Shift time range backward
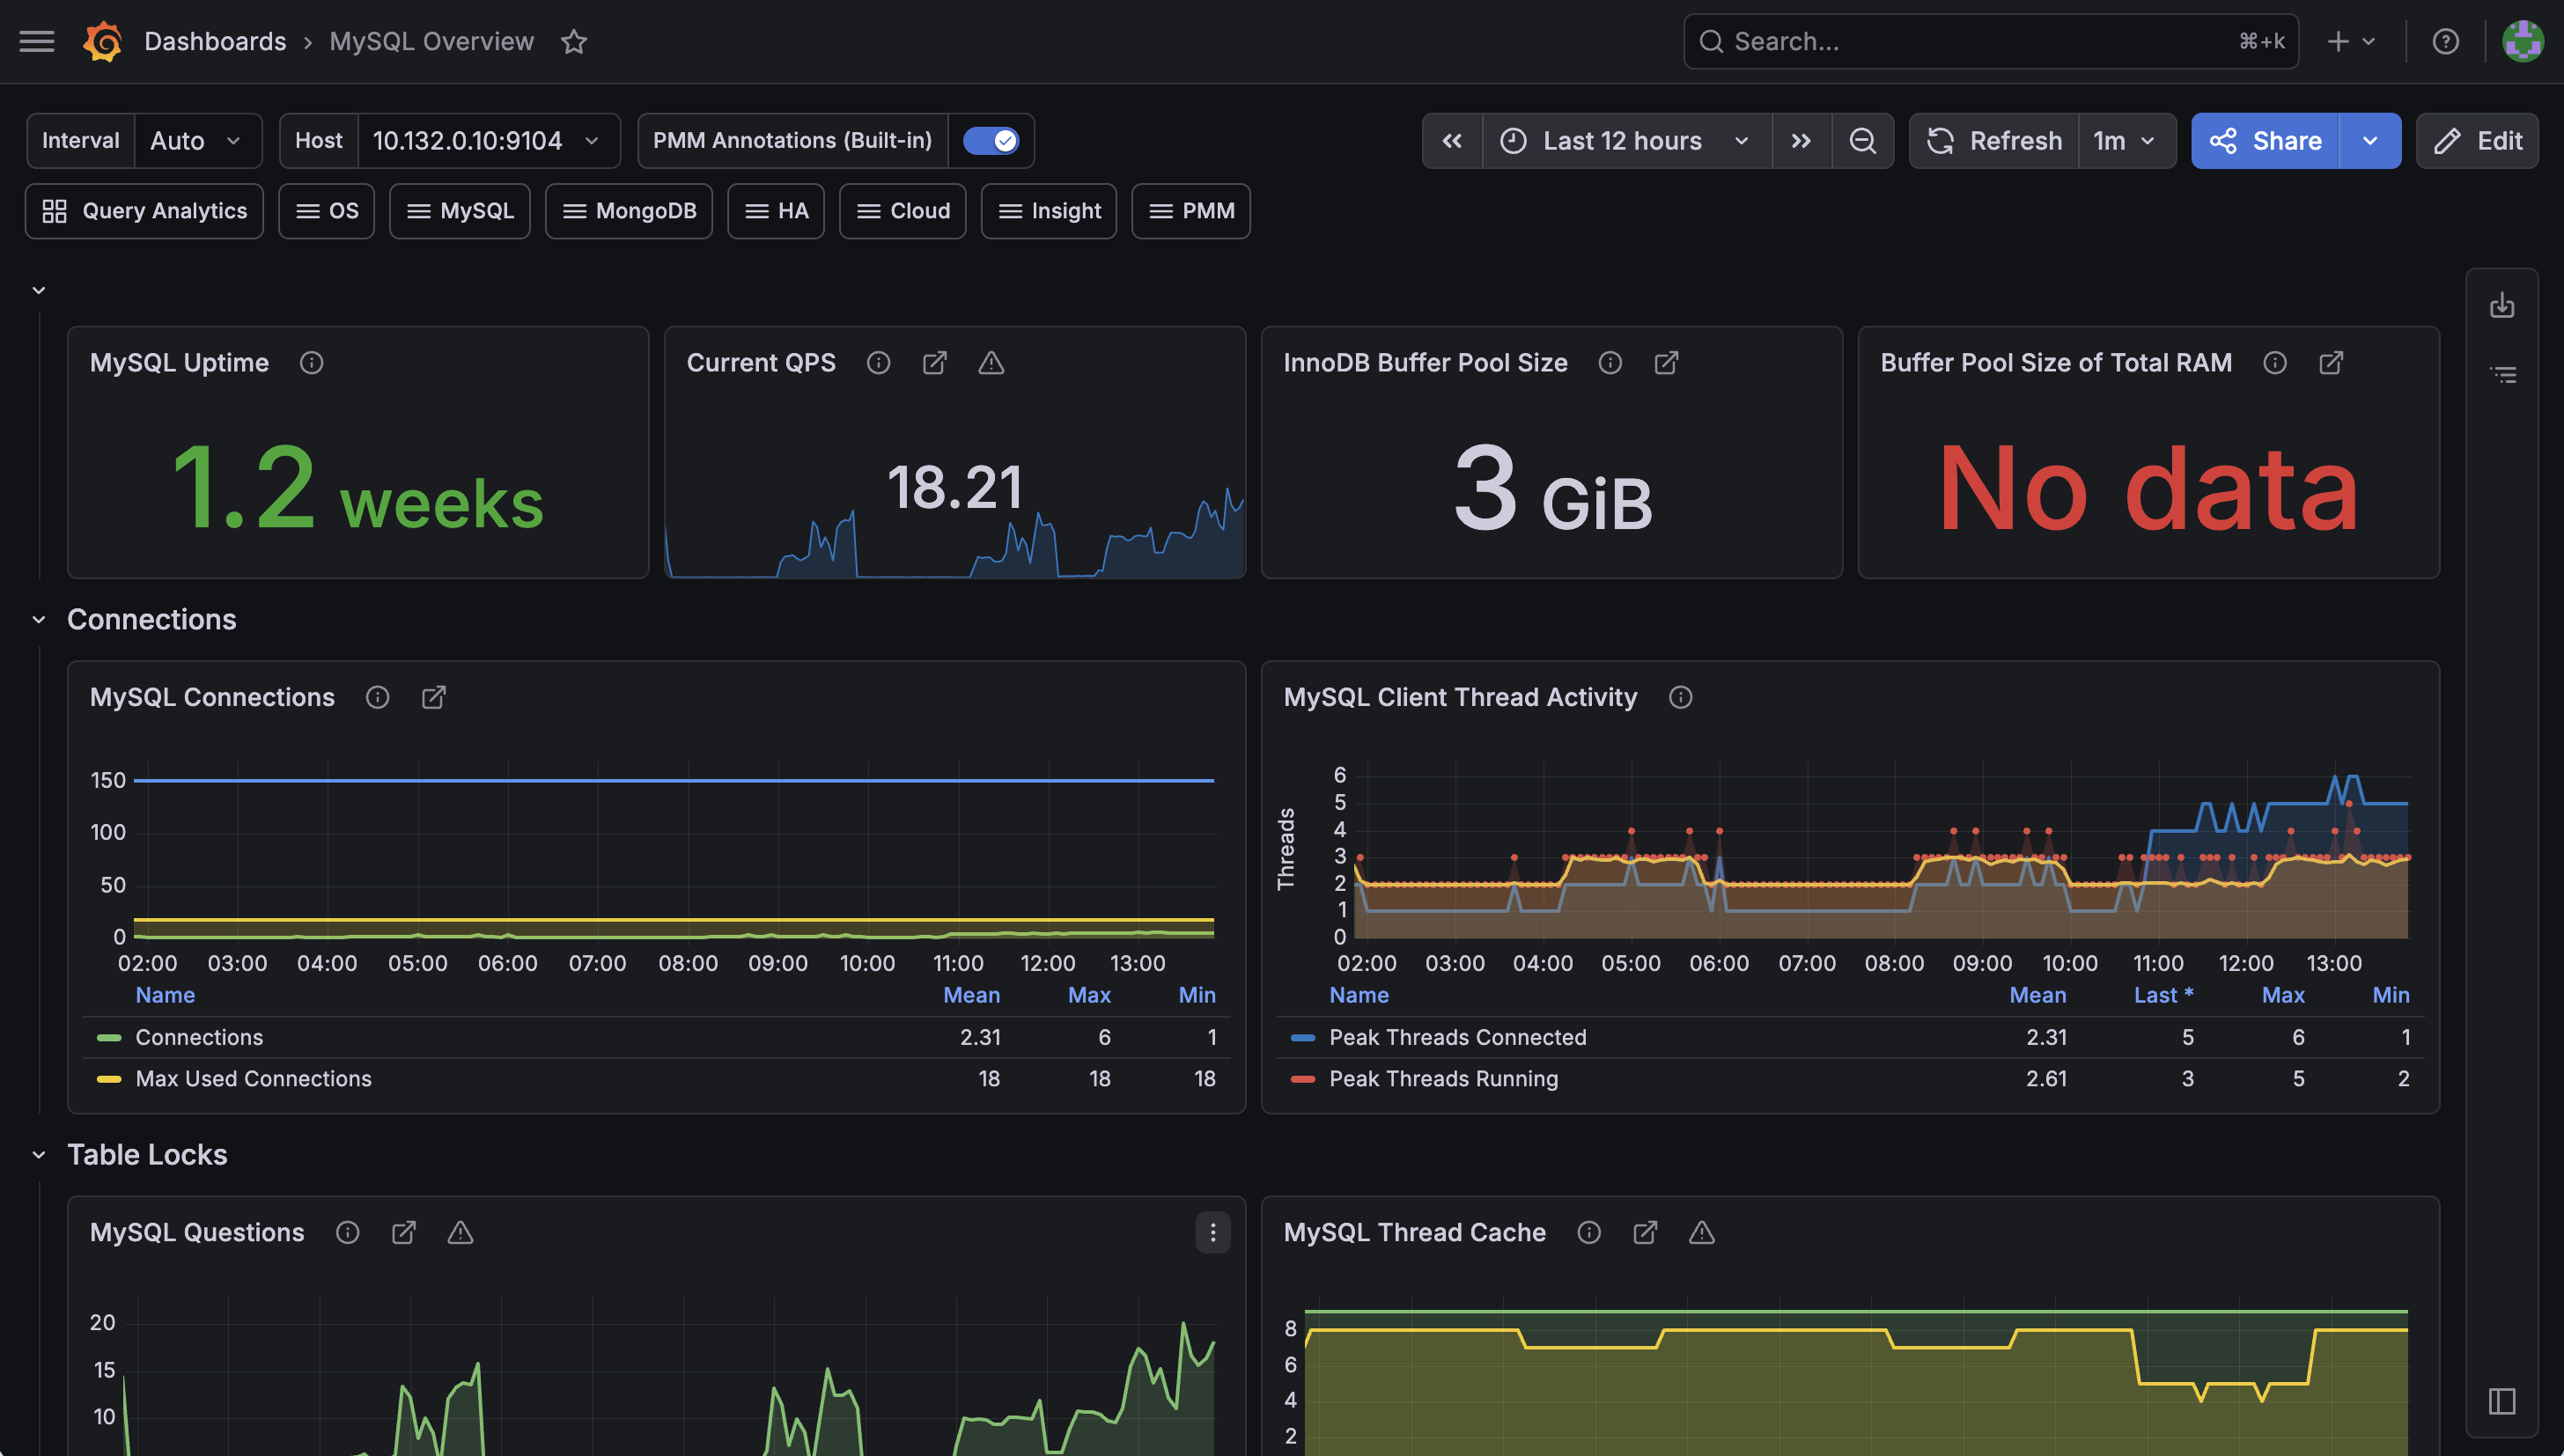 click(x=1452, y=141)
